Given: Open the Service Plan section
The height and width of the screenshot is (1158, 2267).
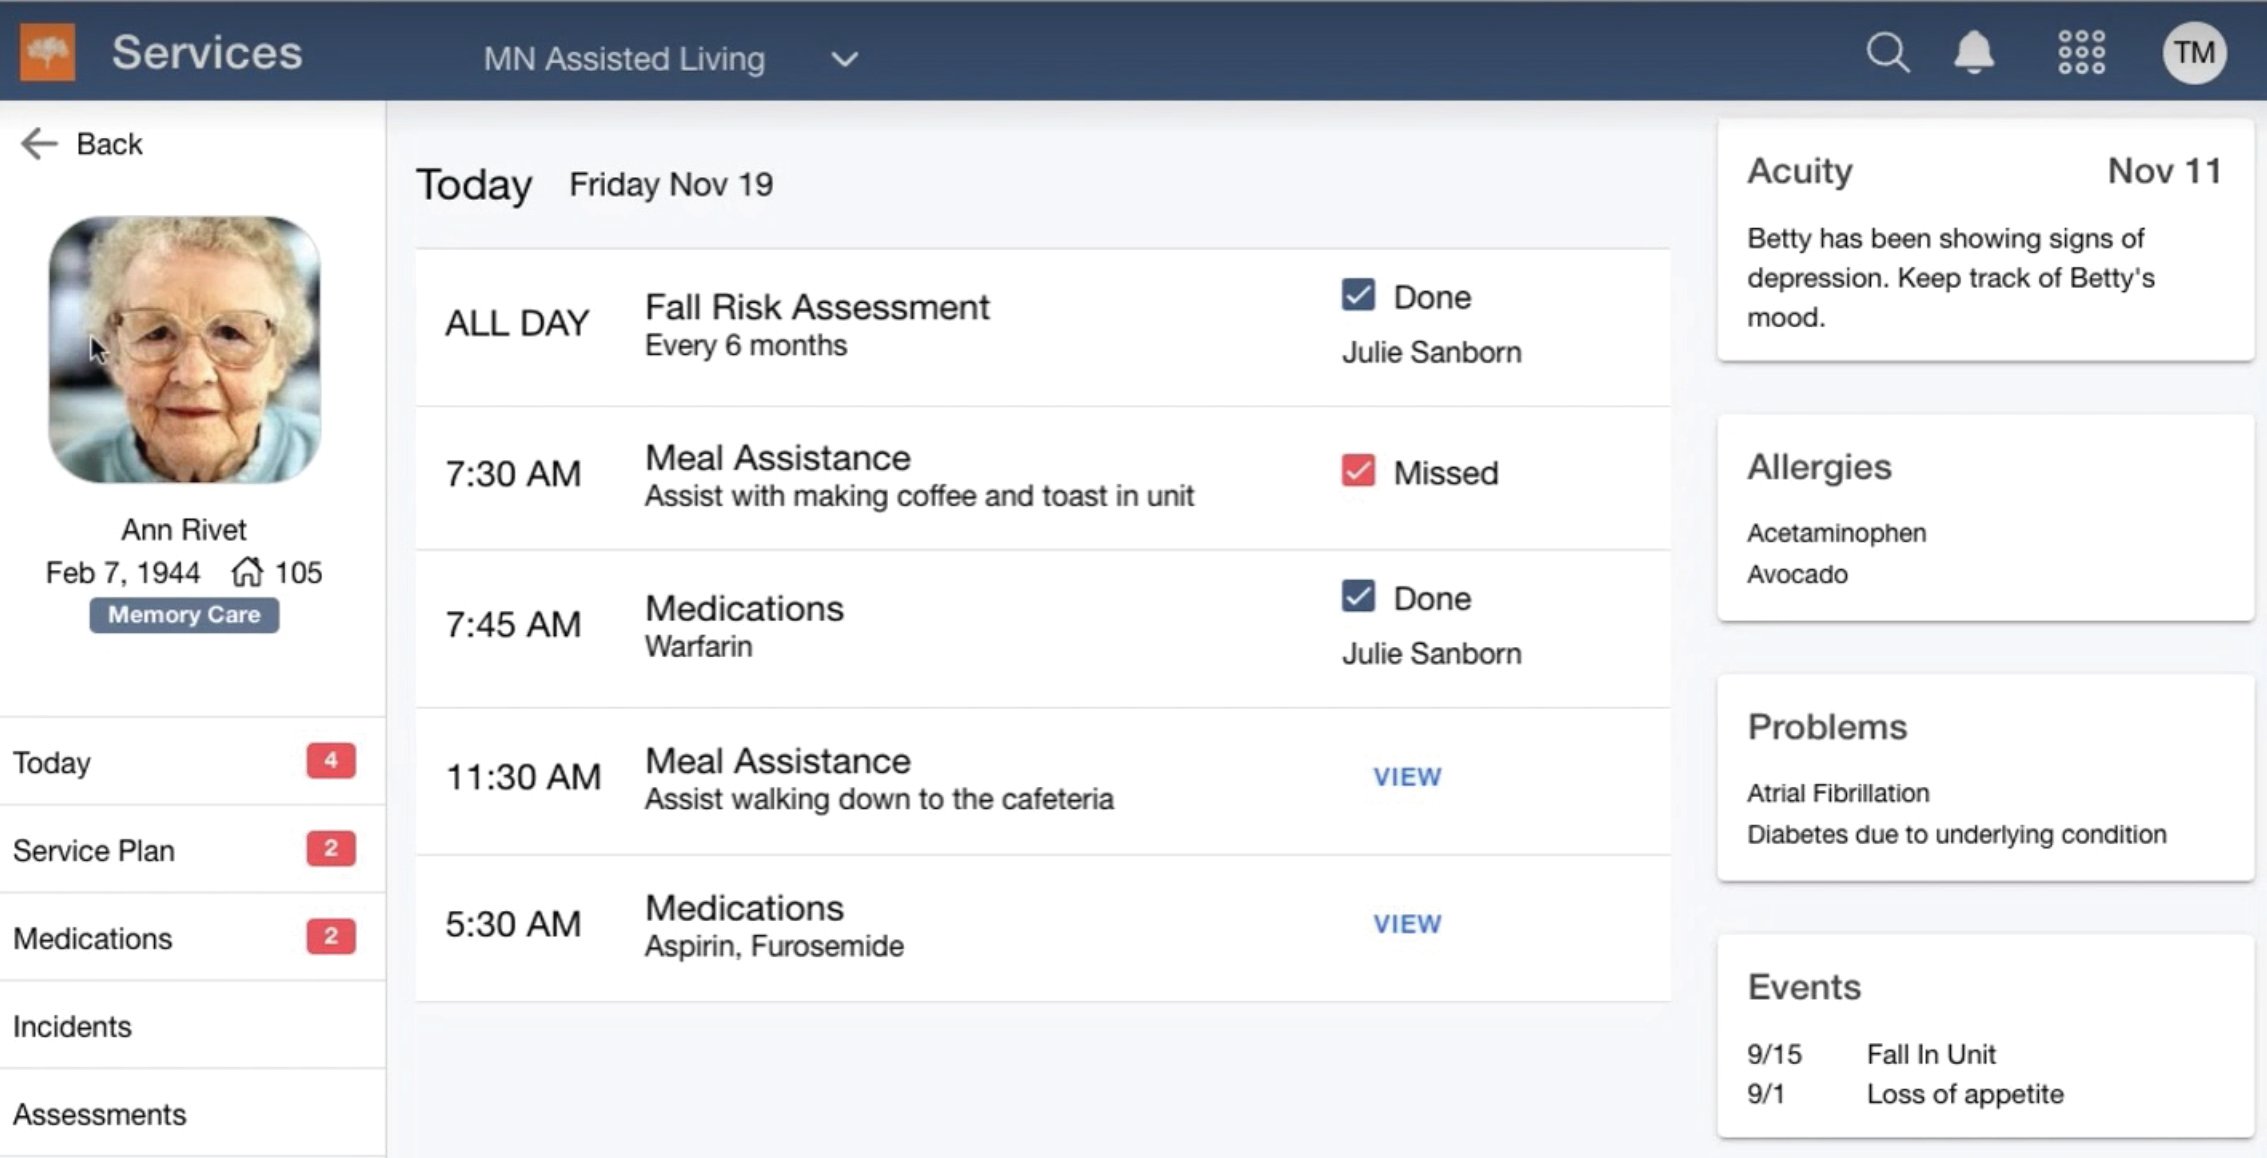Looking at the screenshot, I should [x=93, y=850].
